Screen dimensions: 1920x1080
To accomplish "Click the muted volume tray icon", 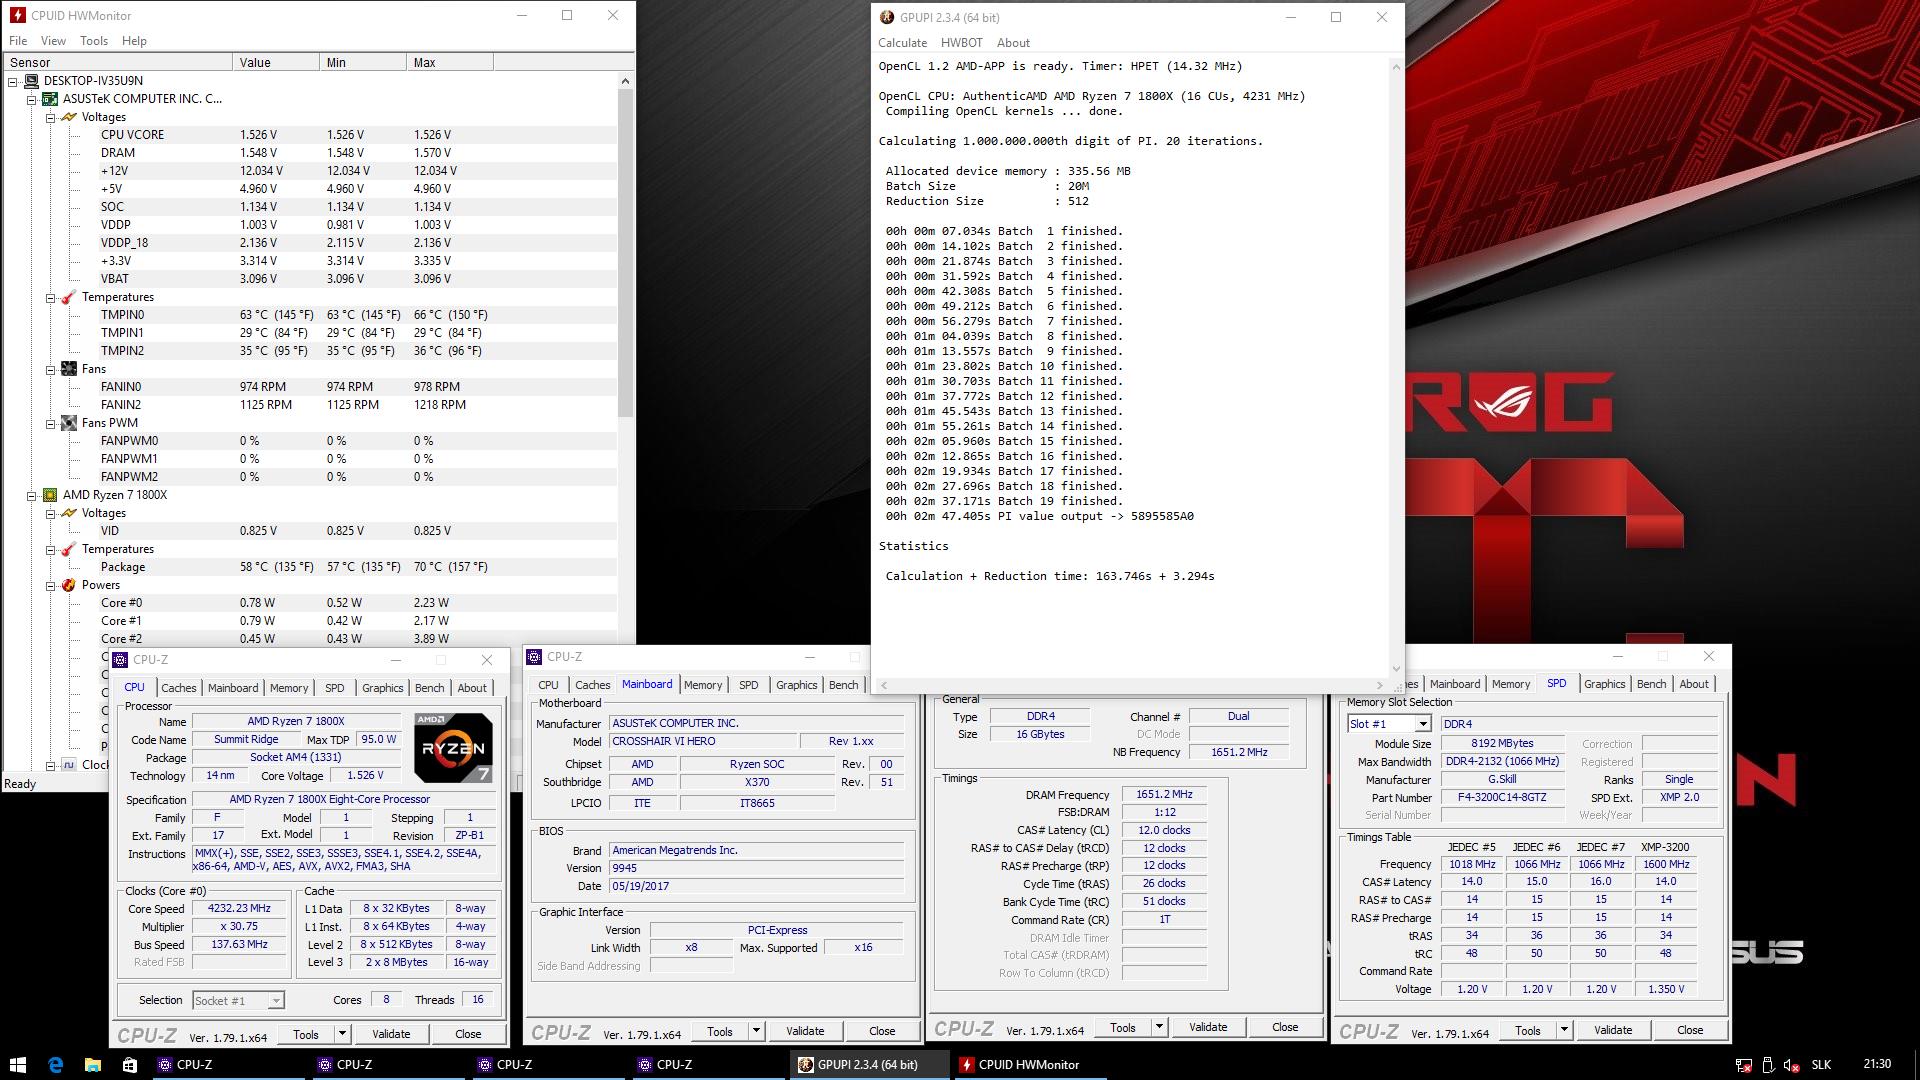I will pyautogui.click(x=1792, y=1065).
